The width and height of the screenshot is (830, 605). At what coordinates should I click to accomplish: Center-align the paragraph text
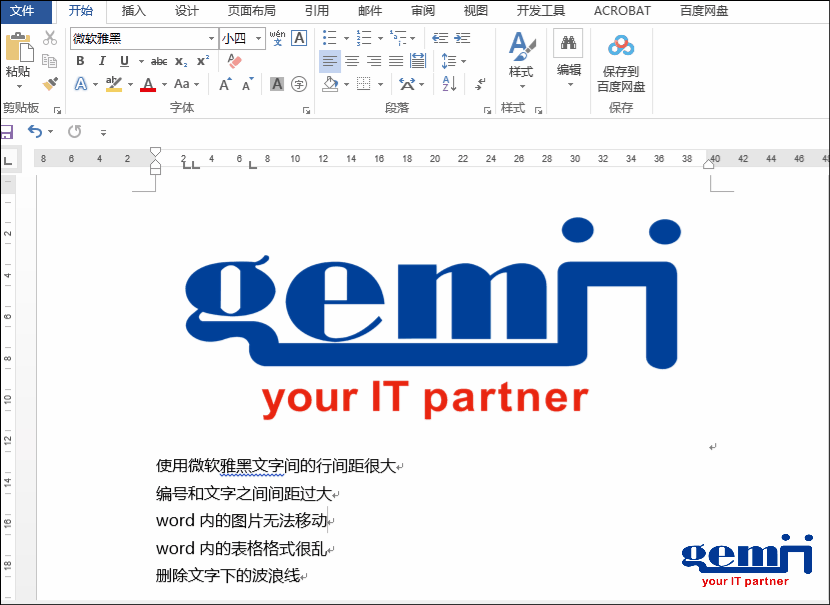click(352, 61)
